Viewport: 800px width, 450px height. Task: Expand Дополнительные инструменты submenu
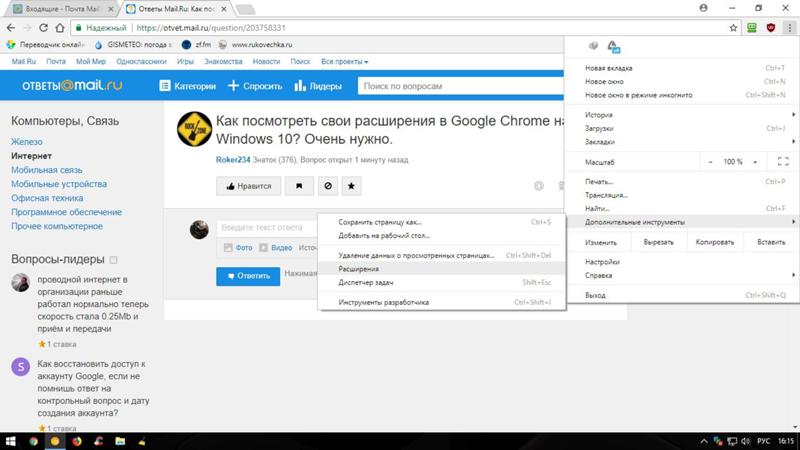682,222
